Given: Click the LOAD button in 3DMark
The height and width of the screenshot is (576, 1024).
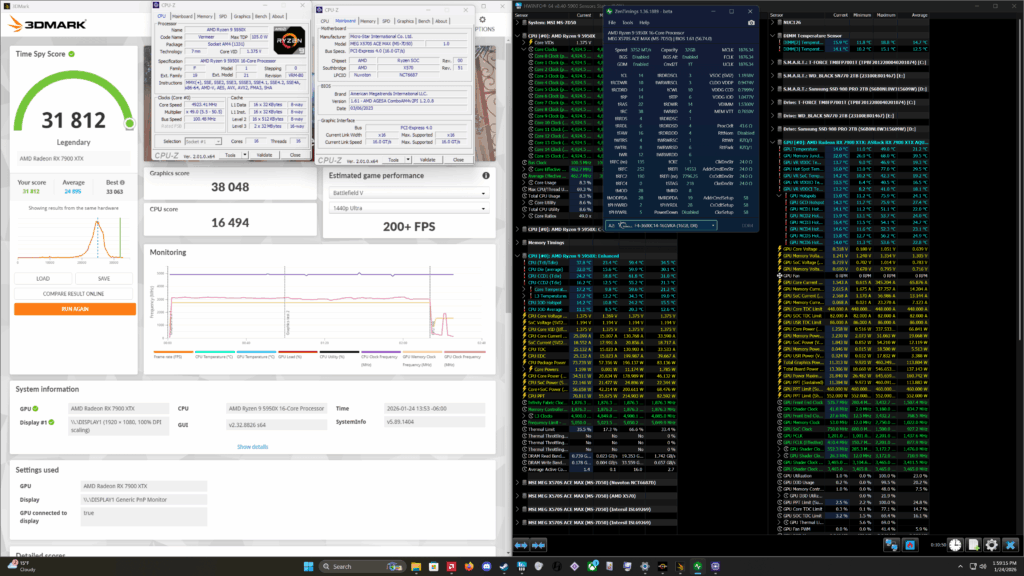Looking at the screenshot, I should pyautogui.click(x=43, y=279).
